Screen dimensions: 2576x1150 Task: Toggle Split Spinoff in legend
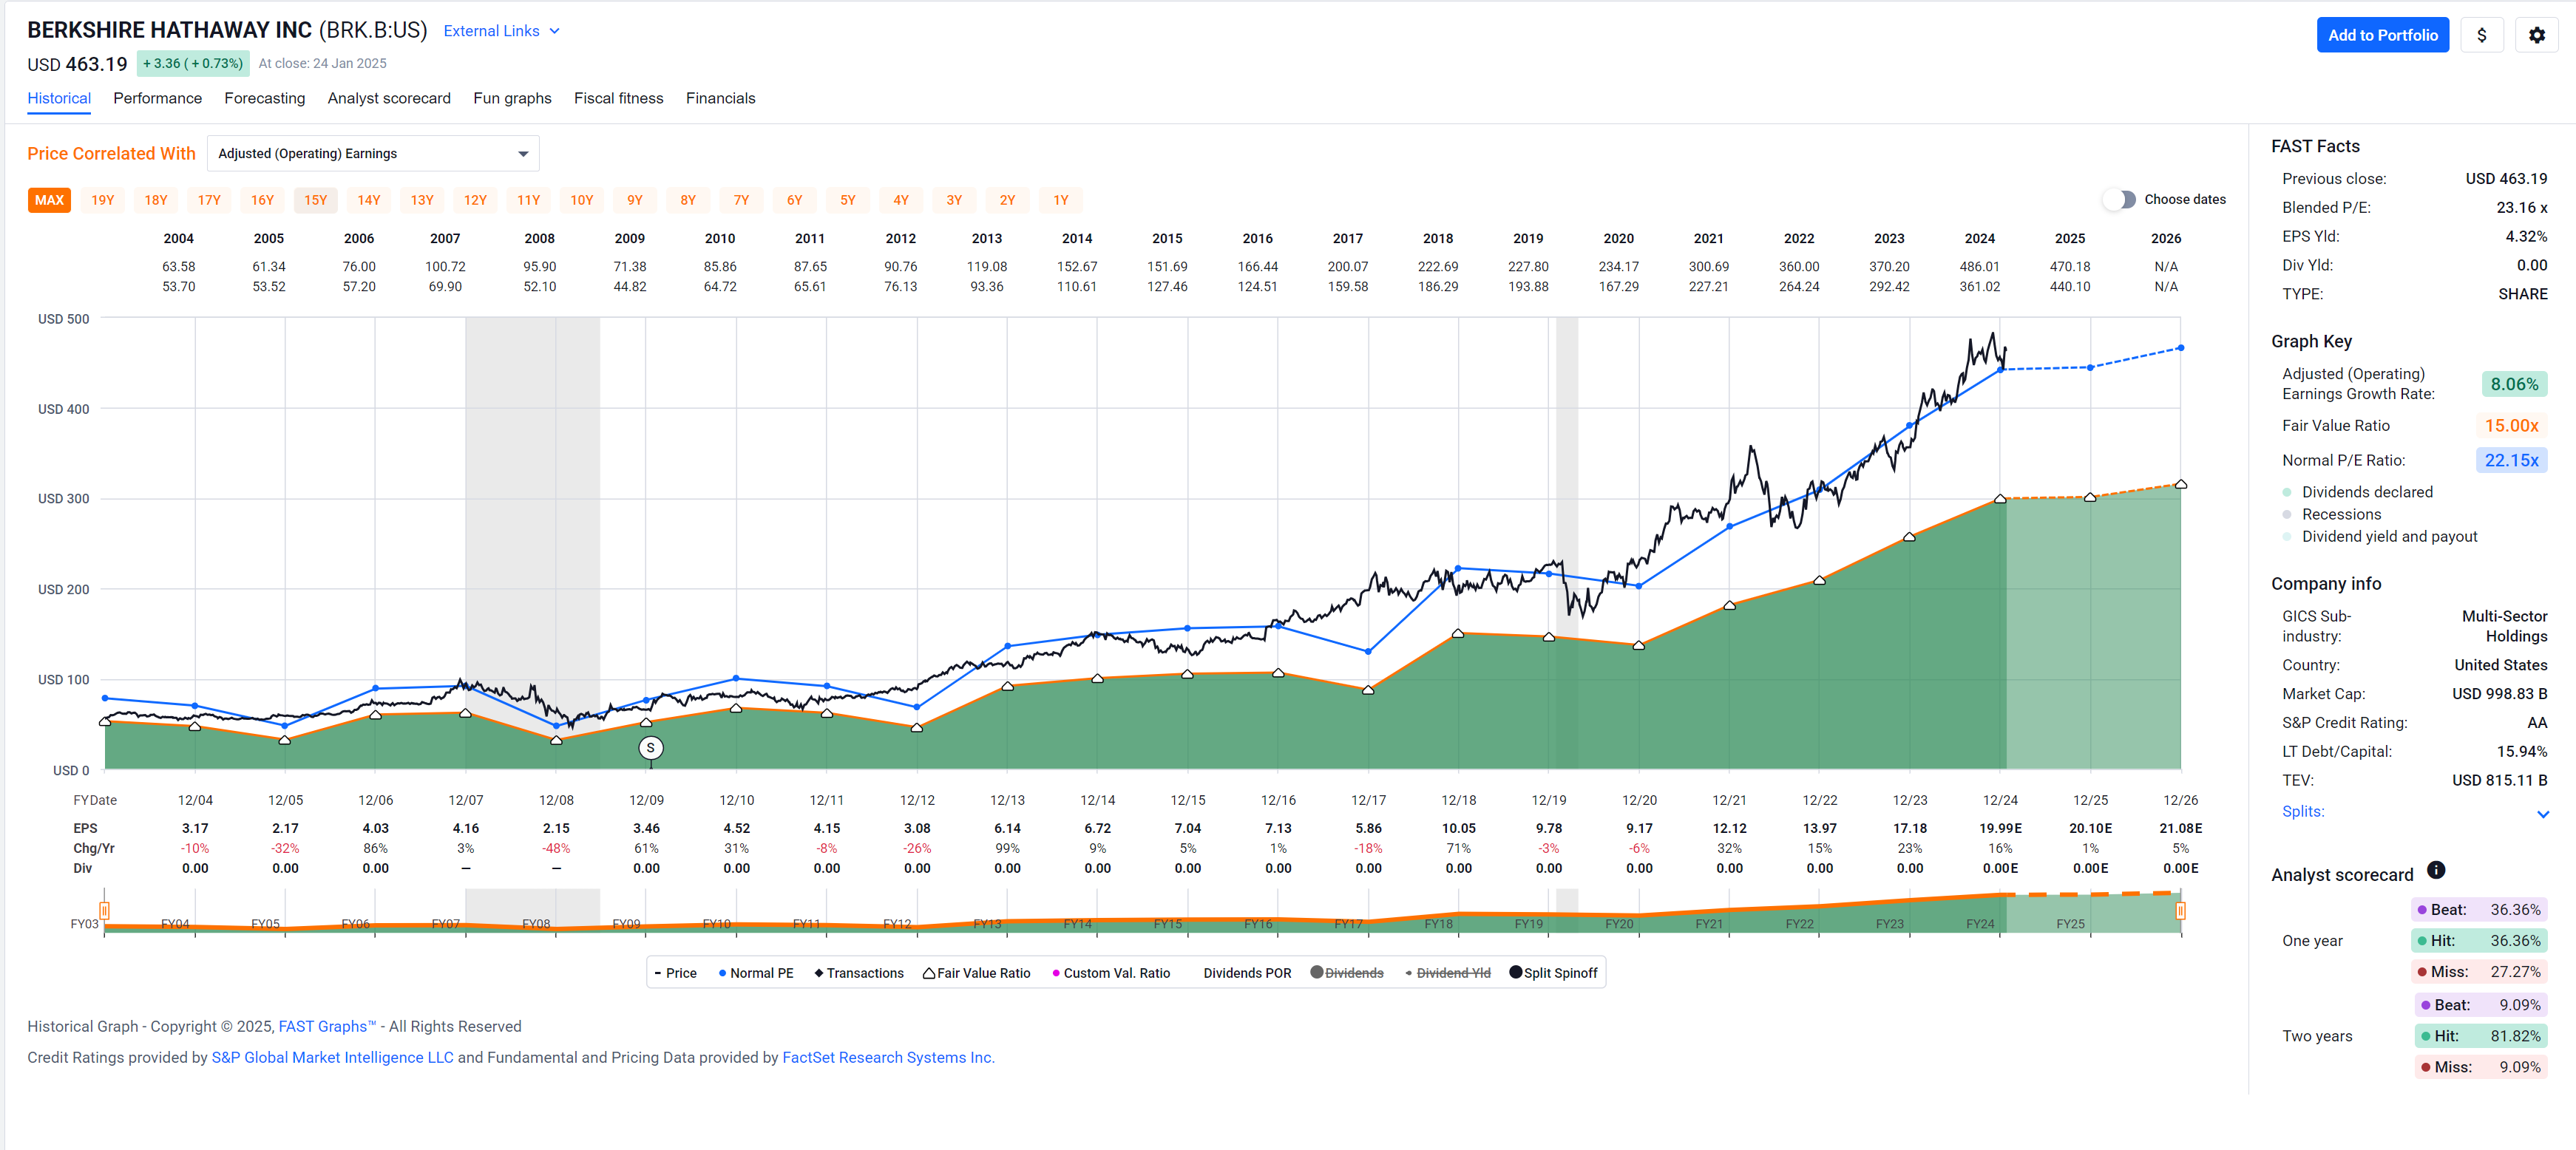(1552, 973)
